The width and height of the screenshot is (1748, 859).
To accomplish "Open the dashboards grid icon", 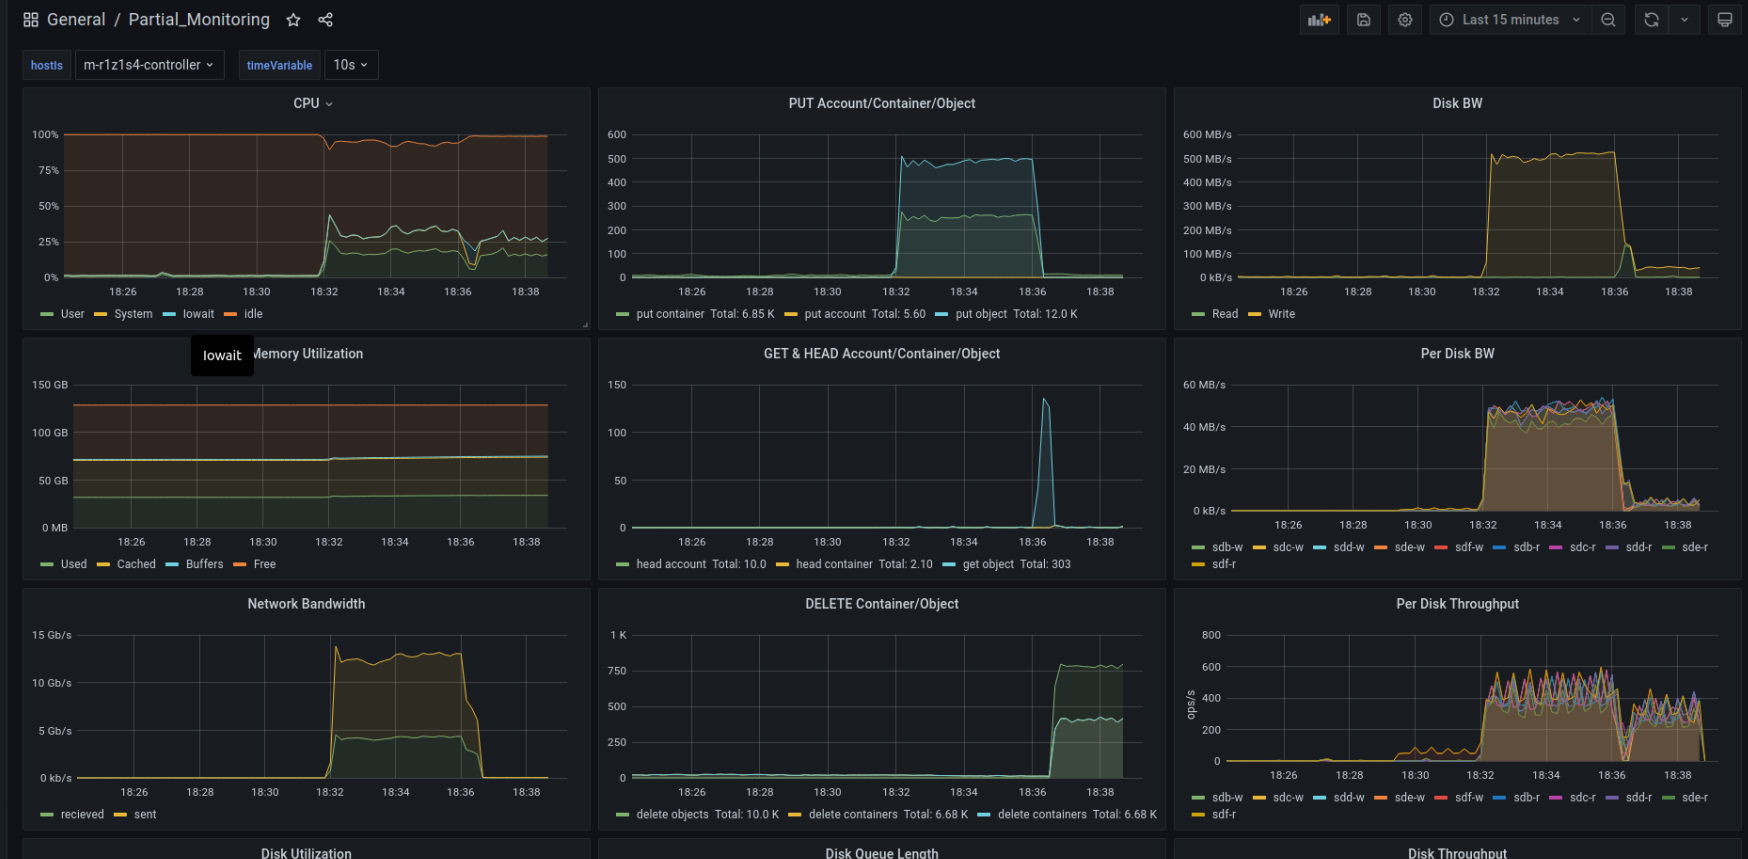I will (x=31, y=20).
